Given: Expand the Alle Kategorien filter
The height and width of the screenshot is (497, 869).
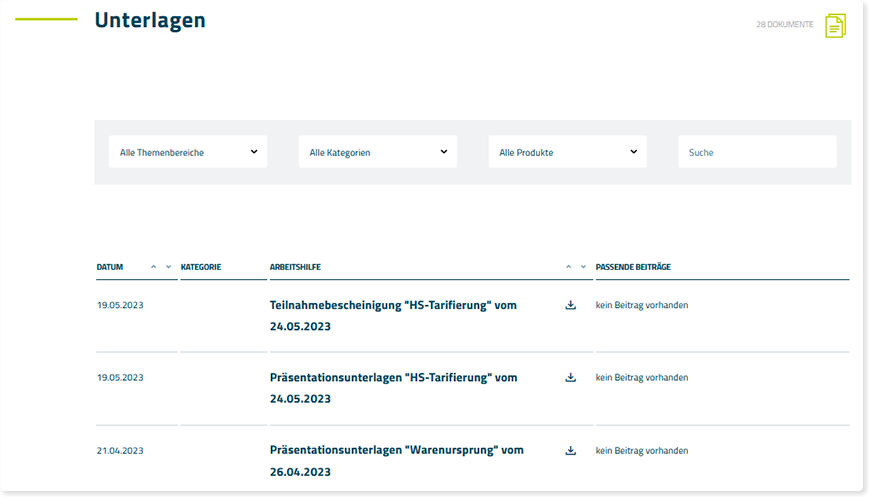Looking at the screenshot, I should [378, 152].
